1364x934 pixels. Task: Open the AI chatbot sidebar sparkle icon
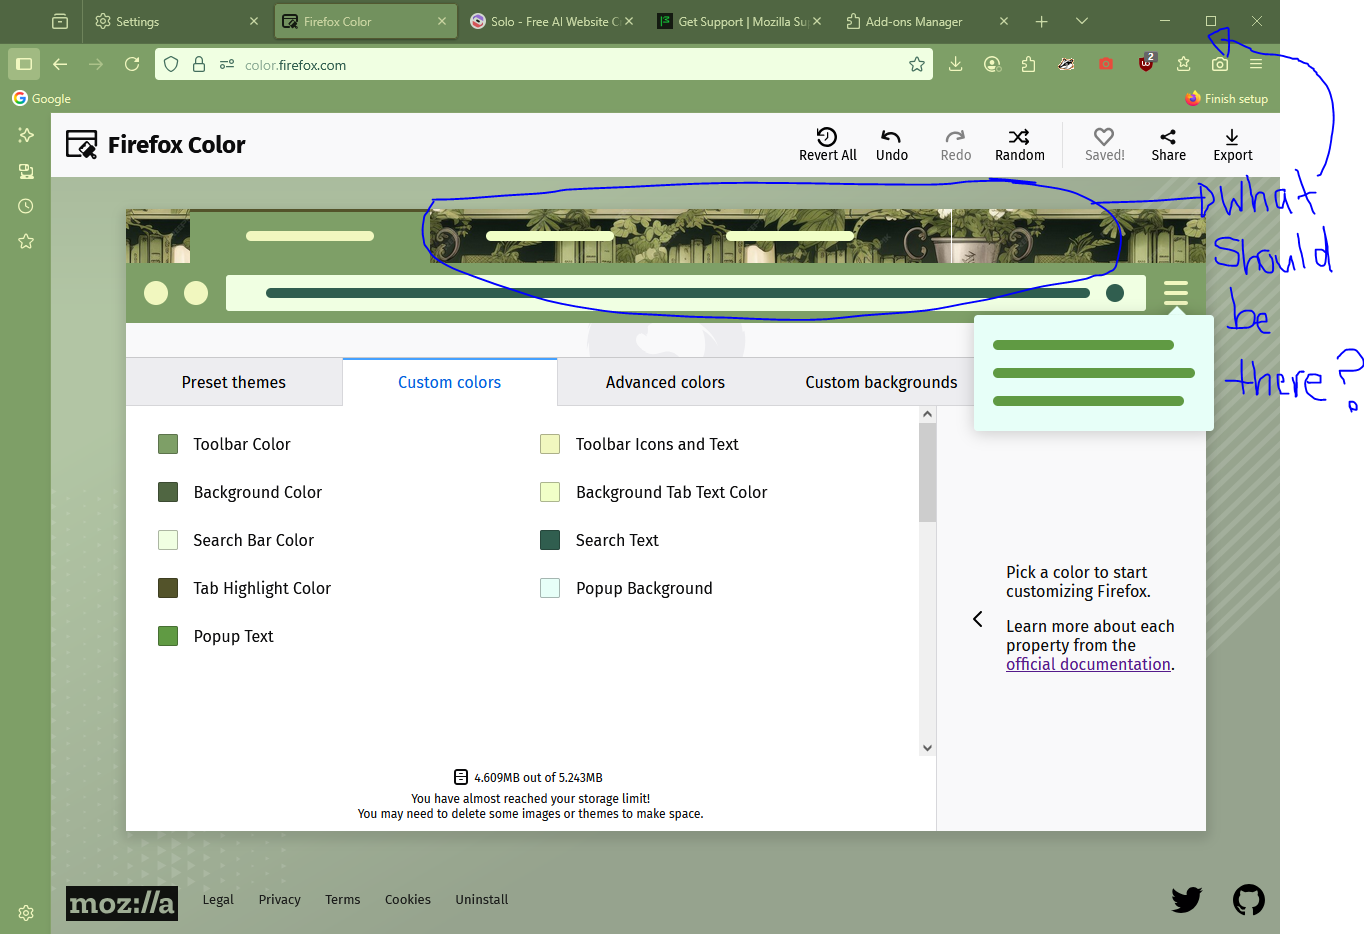[x=26, y=135]
